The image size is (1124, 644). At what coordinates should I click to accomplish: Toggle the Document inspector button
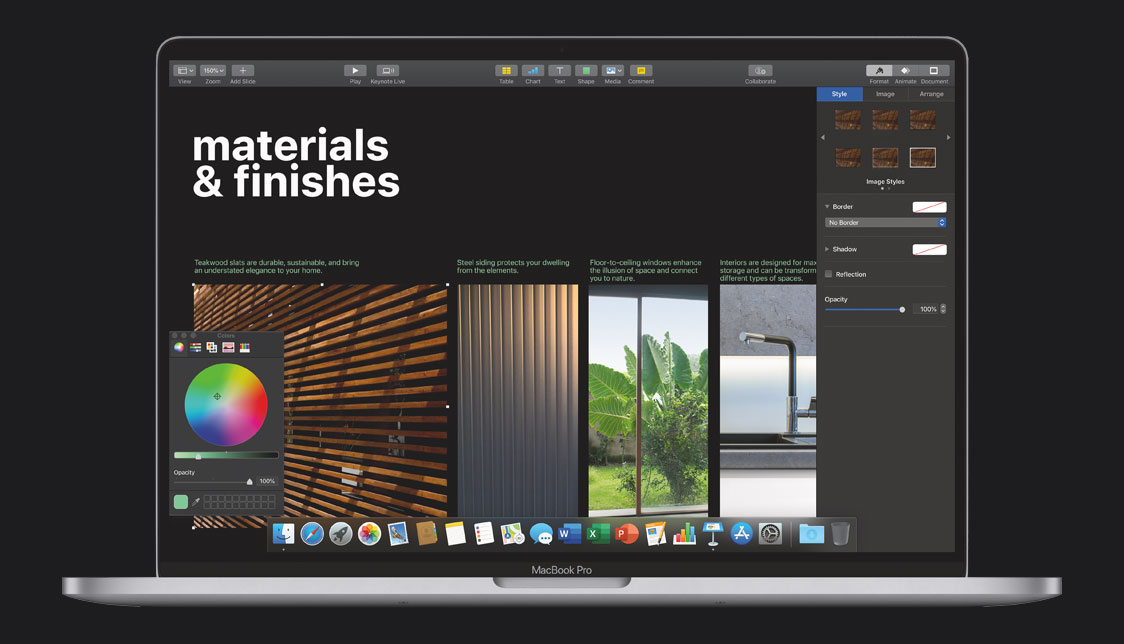(x=934, y=70)
